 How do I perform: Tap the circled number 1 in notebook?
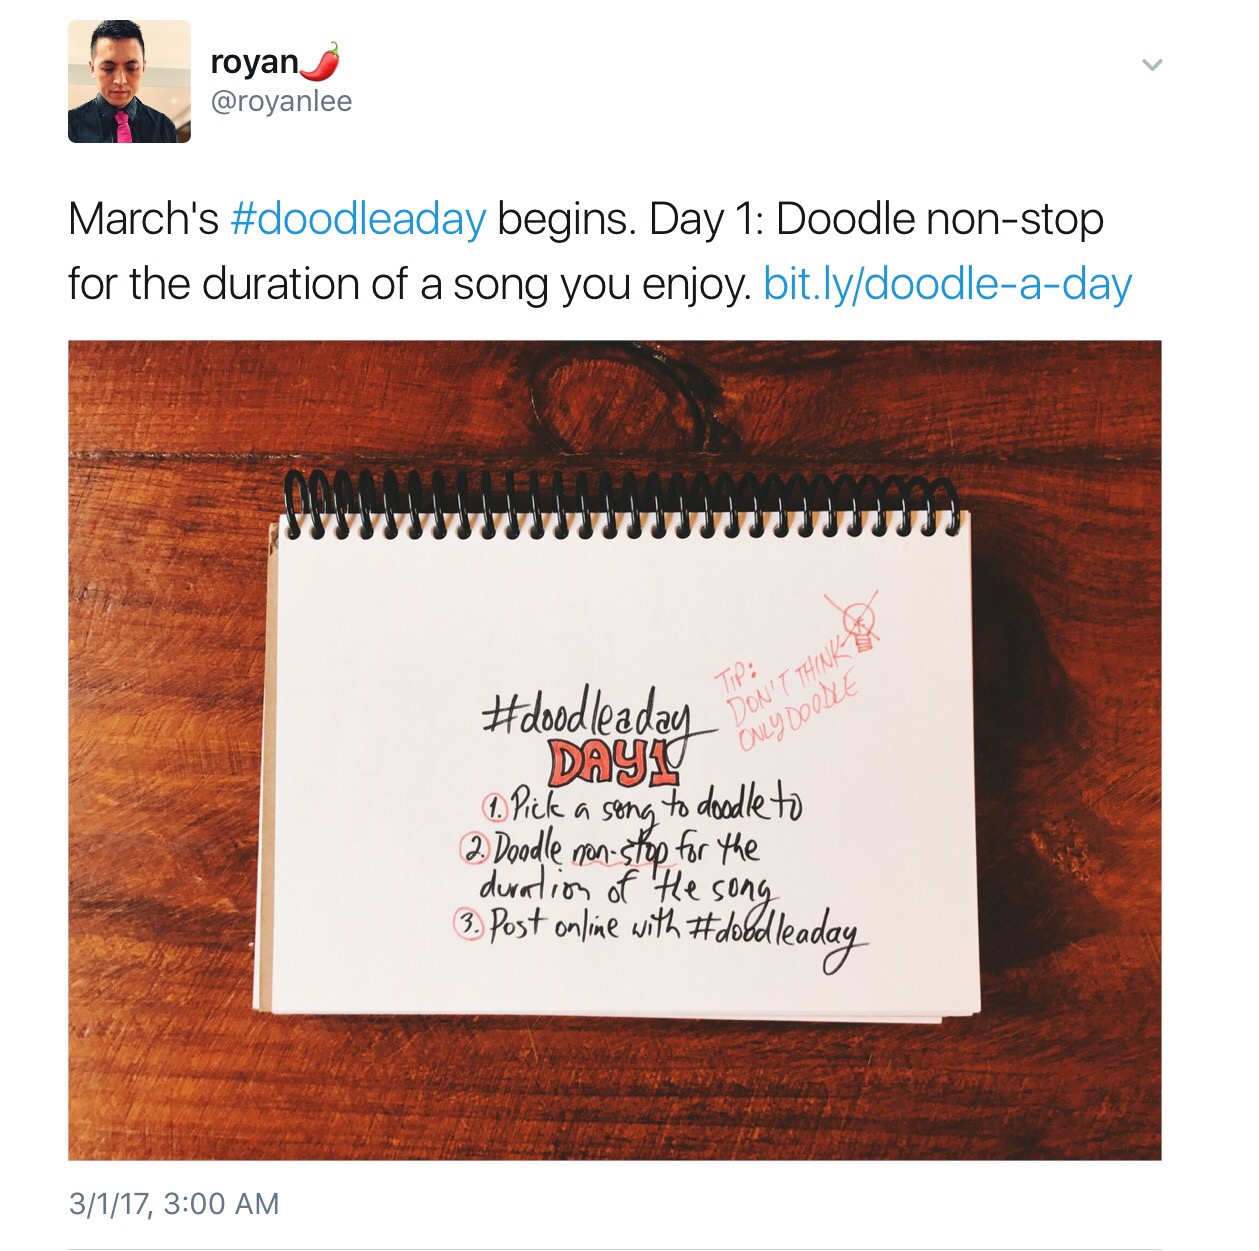(x=495, y=806)
